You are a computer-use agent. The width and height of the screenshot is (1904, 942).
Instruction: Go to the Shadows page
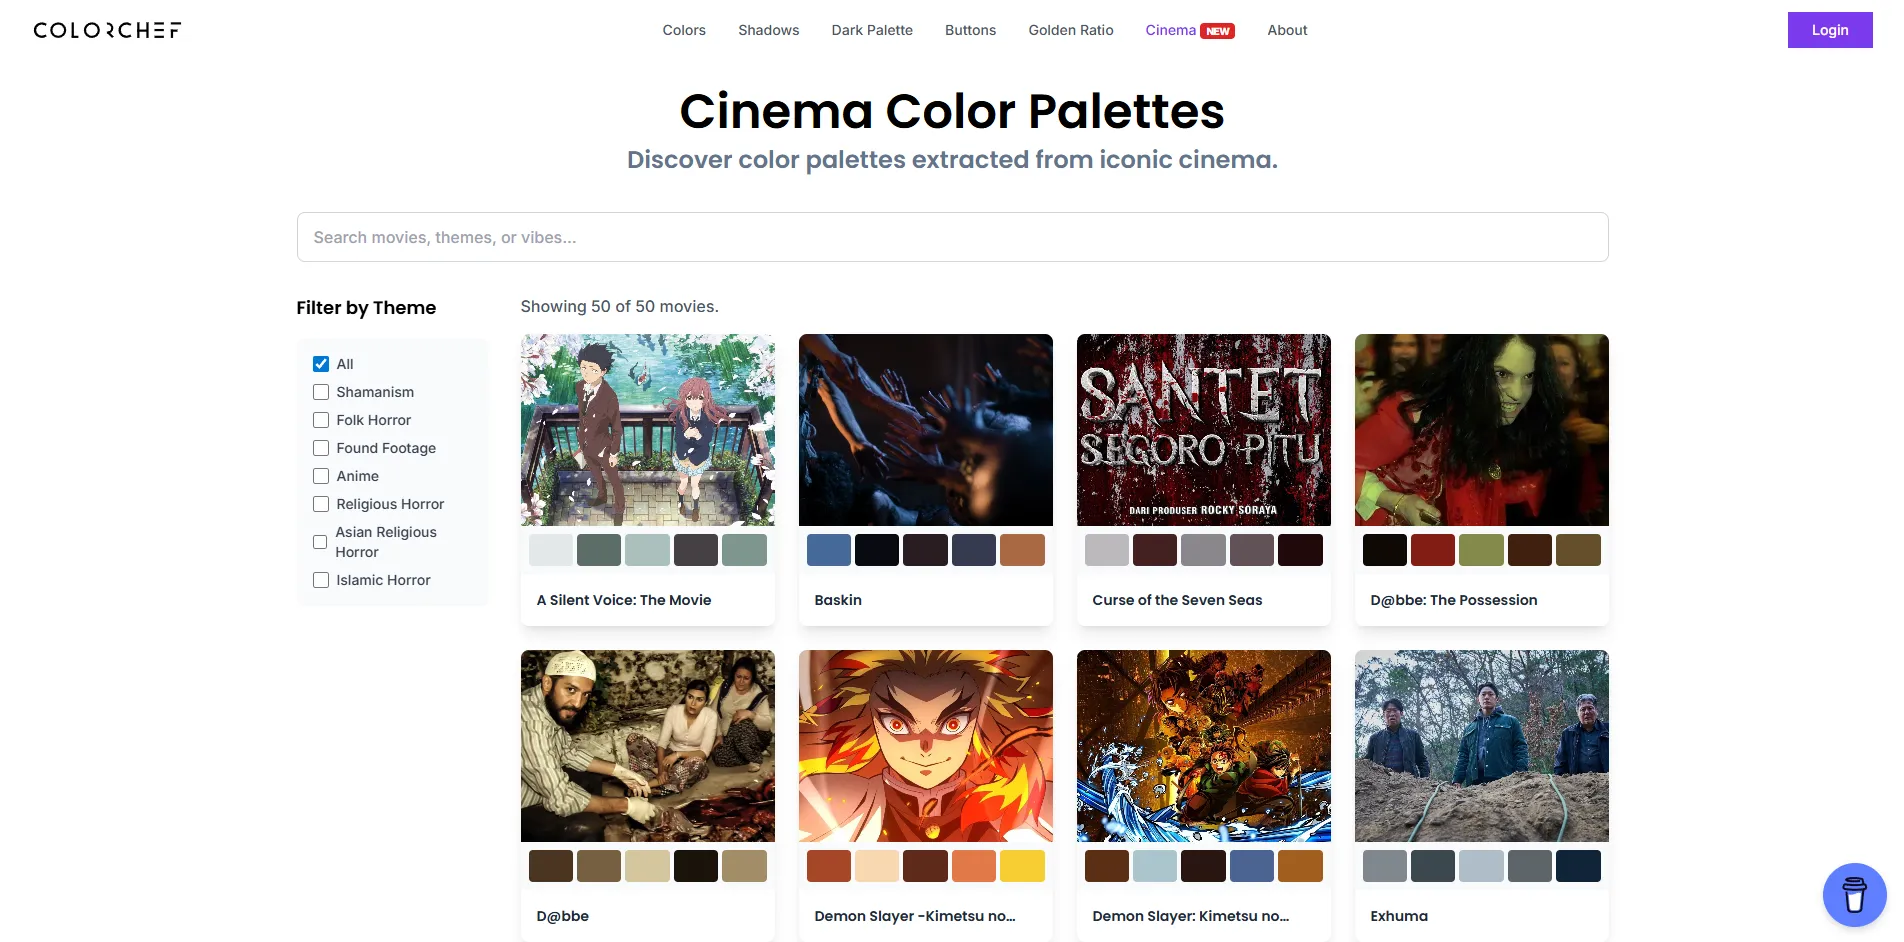pos(768,30)
